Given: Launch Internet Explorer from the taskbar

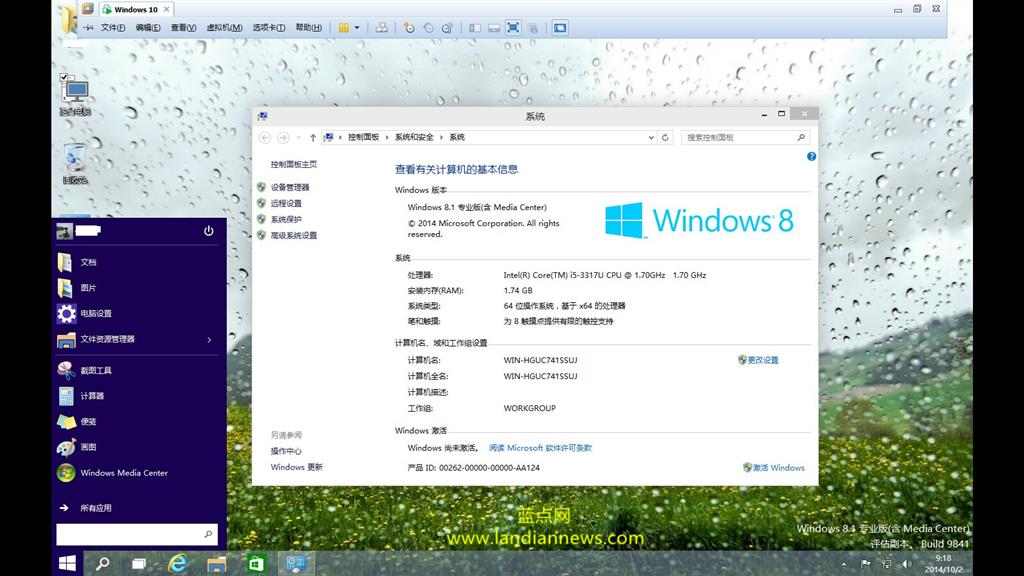Looking at the screenshot, I should click(x=177, y=563).
